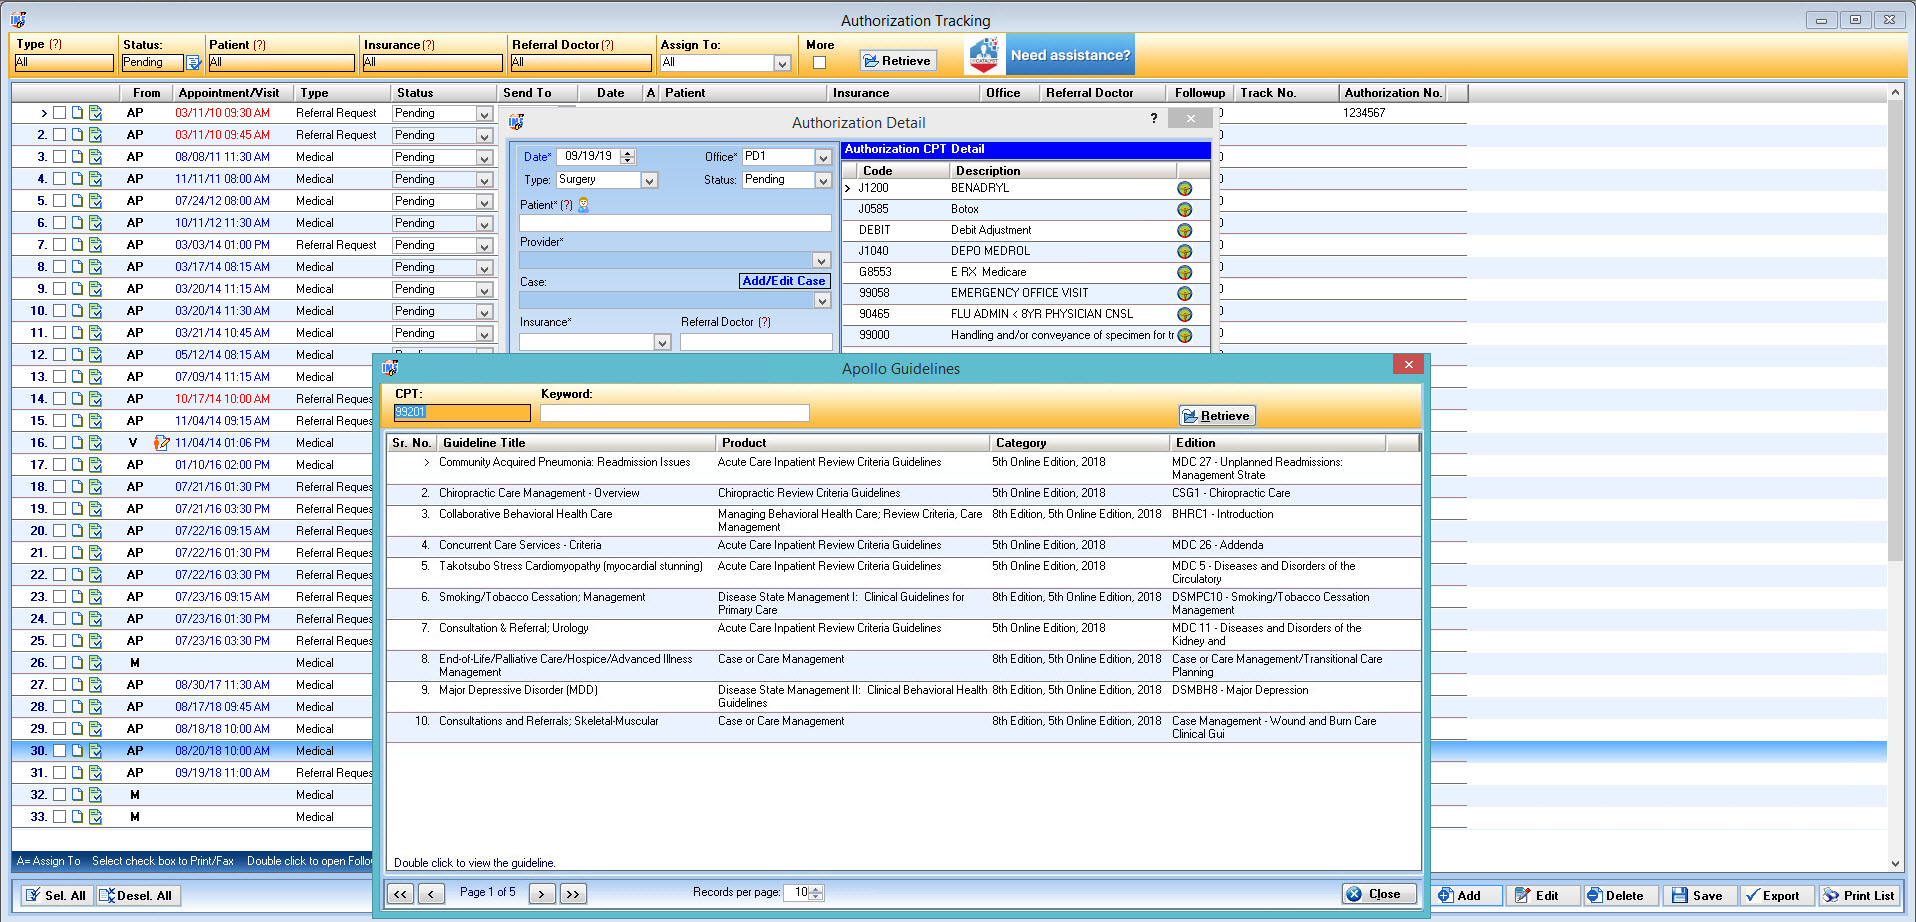
Task: Sort by Guideline Title column header
Action: coord(577,443)
